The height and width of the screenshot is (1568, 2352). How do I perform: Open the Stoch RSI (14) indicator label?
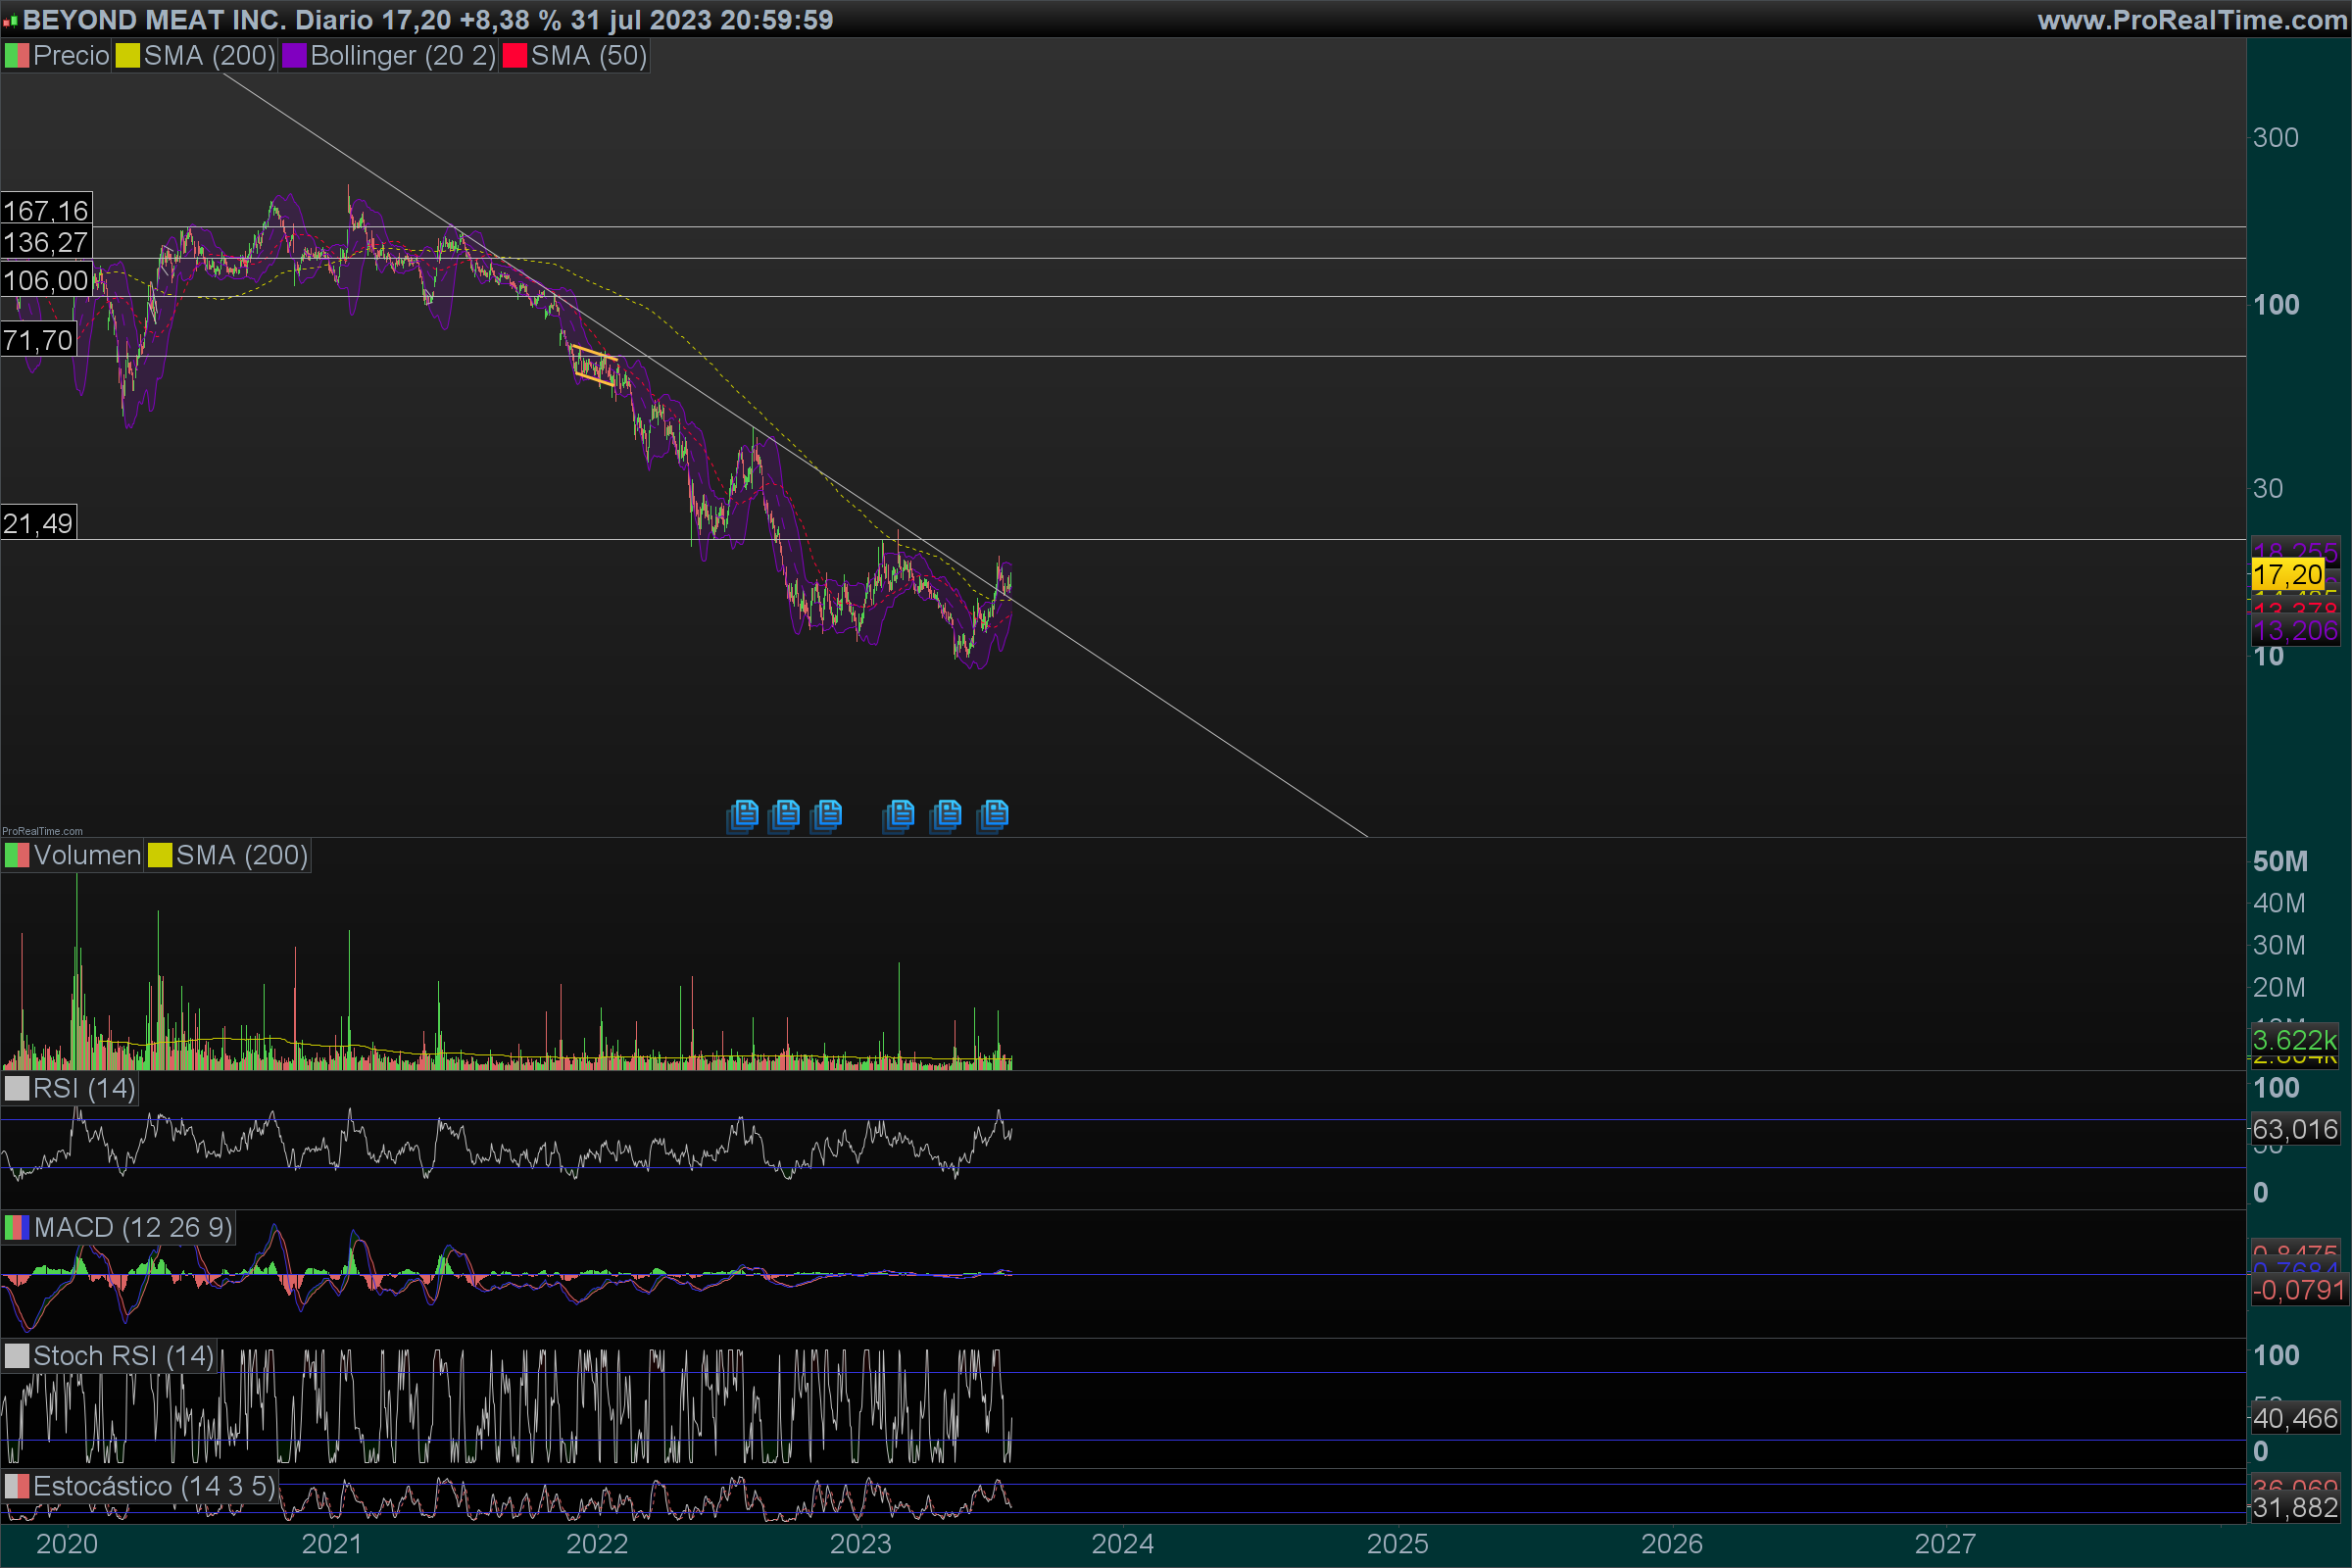point(123,1356)
